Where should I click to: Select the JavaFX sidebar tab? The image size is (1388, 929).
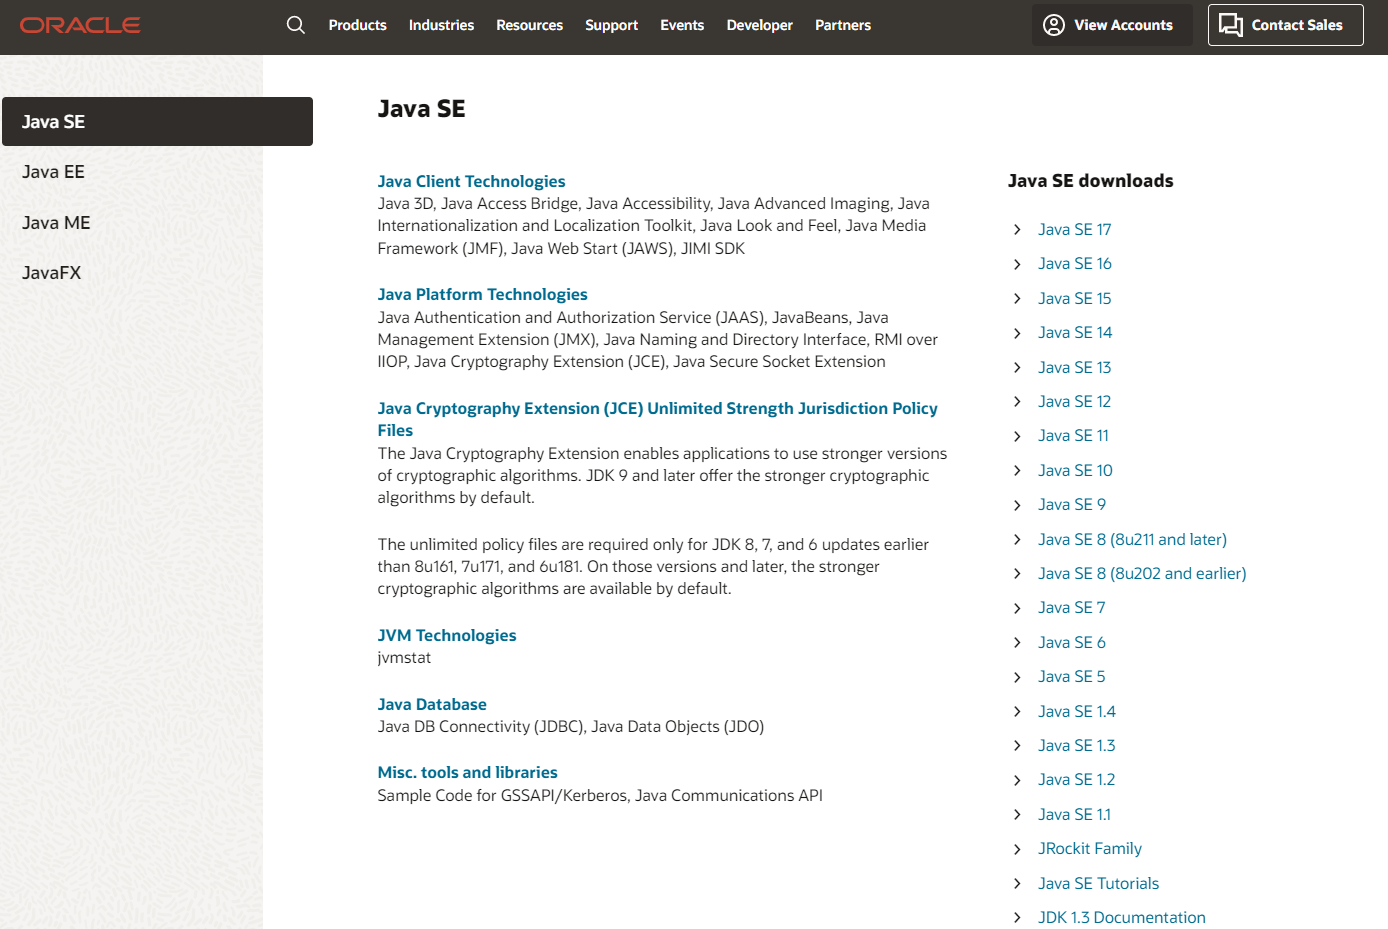coord(51,273)
